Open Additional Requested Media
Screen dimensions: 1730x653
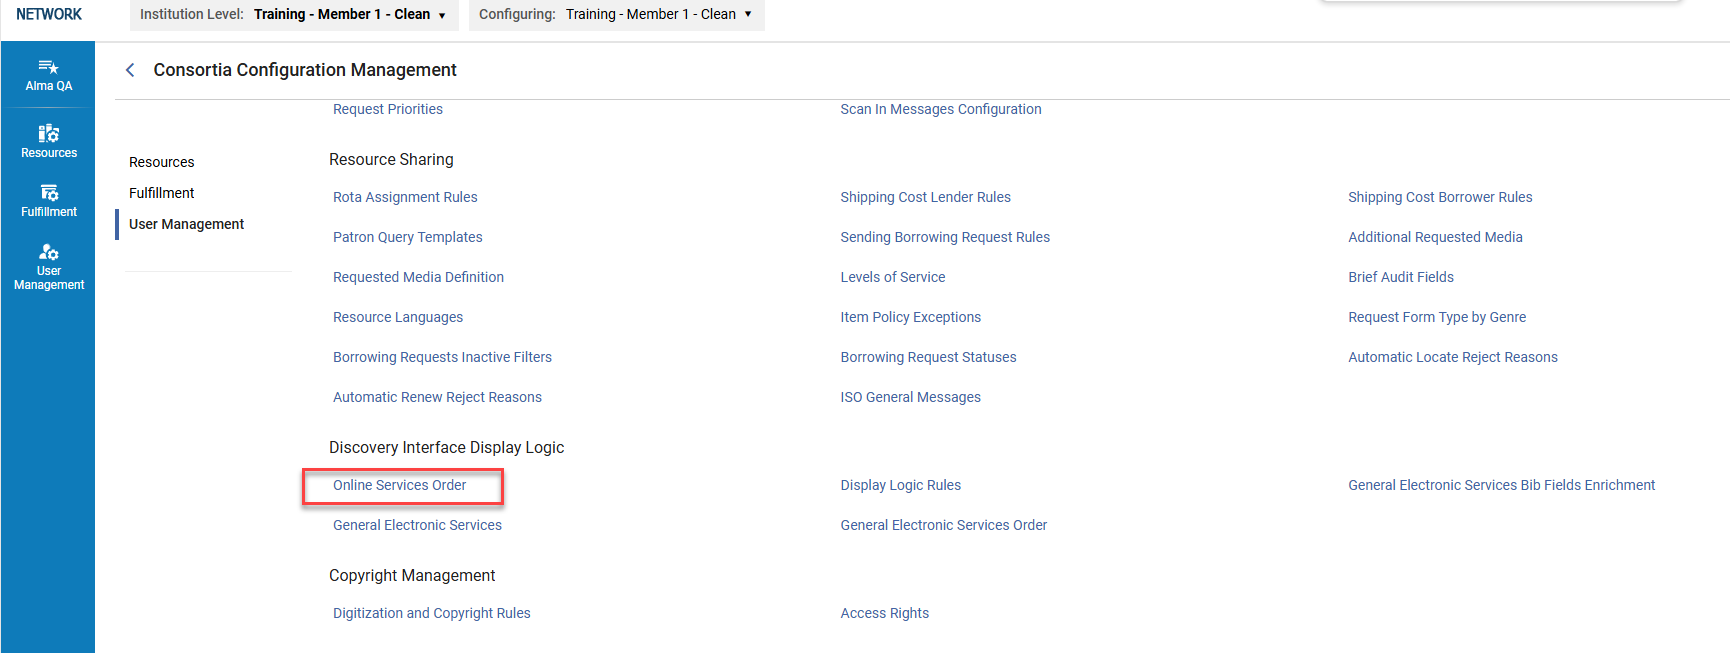click(1435, 237)
